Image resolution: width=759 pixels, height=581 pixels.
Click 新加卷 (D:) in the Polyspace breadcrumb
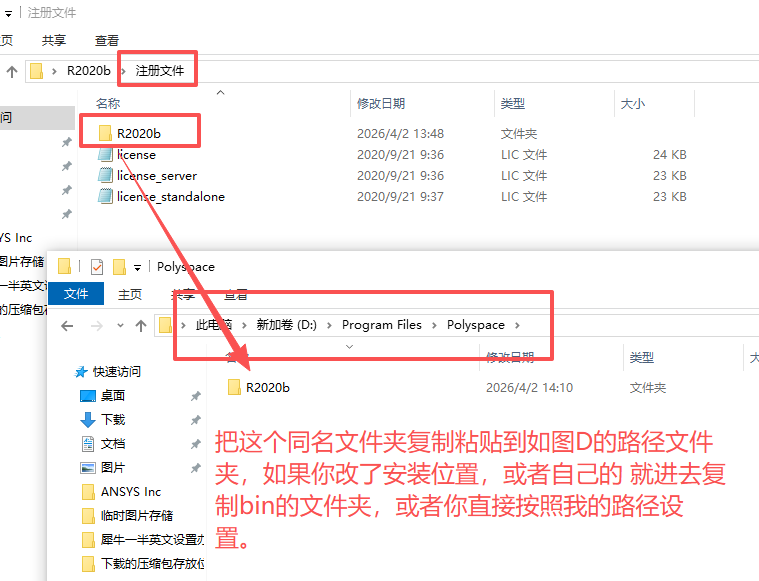point(287,325)
